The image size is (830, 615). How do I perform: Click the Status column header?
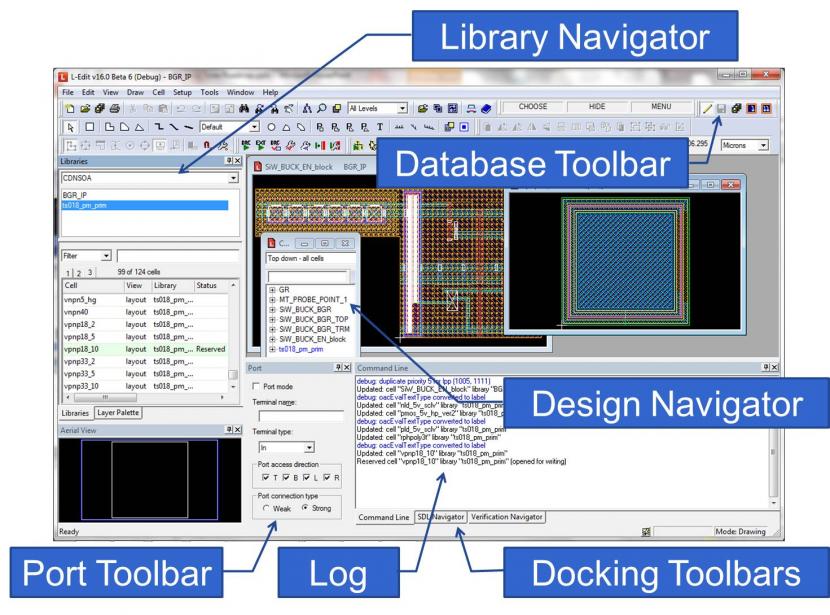click(x=211, y=286)
